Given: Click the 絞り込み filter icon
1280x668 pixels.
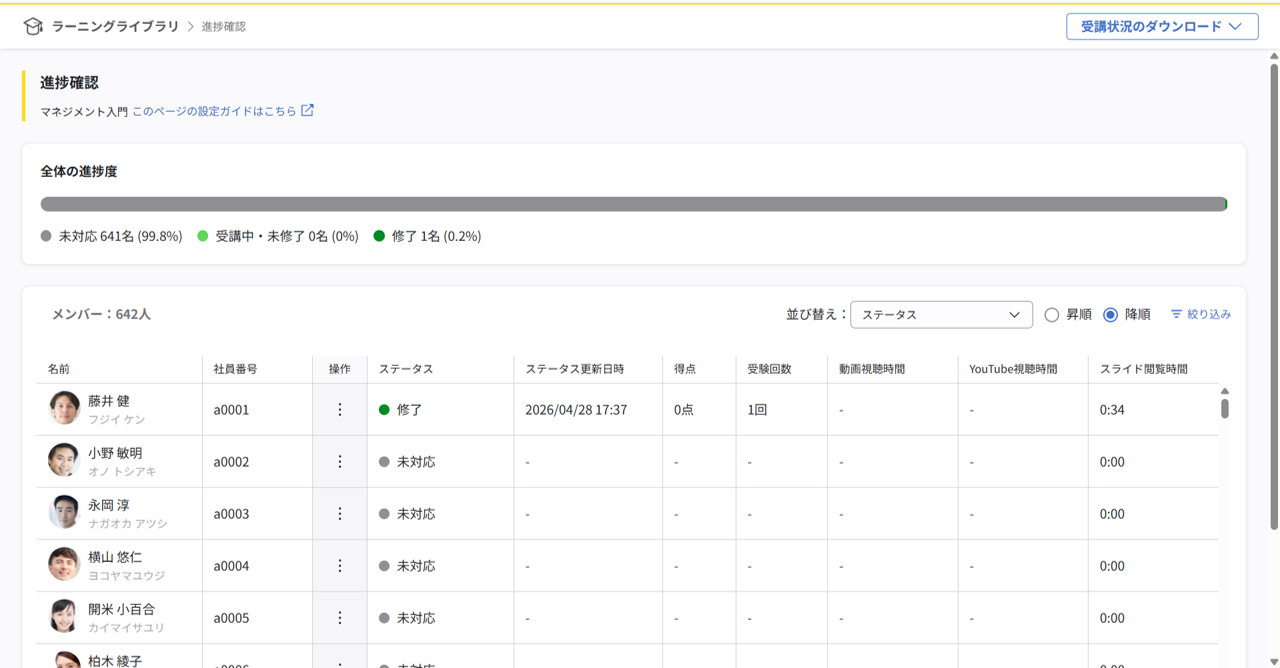Looking at the screenshot, I should [1176, 314].
